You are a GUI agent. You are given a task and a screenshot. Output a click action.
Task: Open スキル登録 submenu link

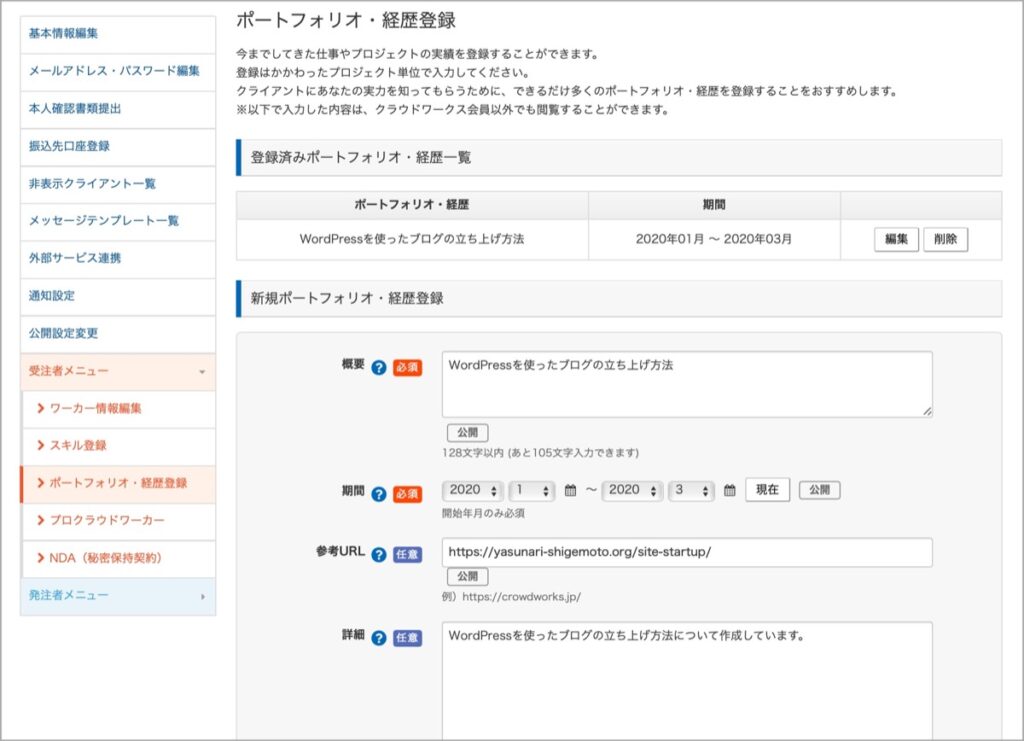[x=119, y=446]
